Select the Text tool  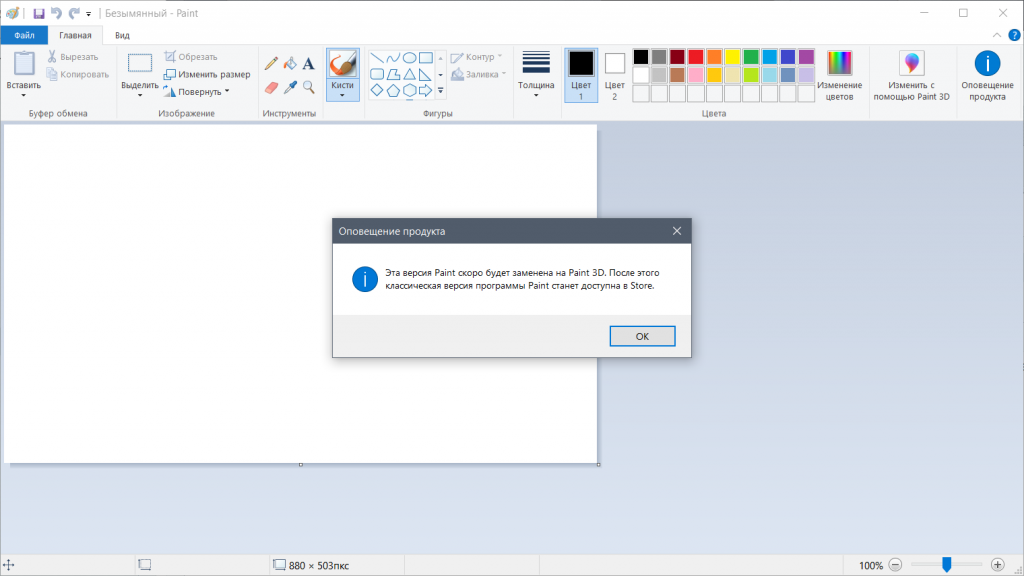click(309, 63)
